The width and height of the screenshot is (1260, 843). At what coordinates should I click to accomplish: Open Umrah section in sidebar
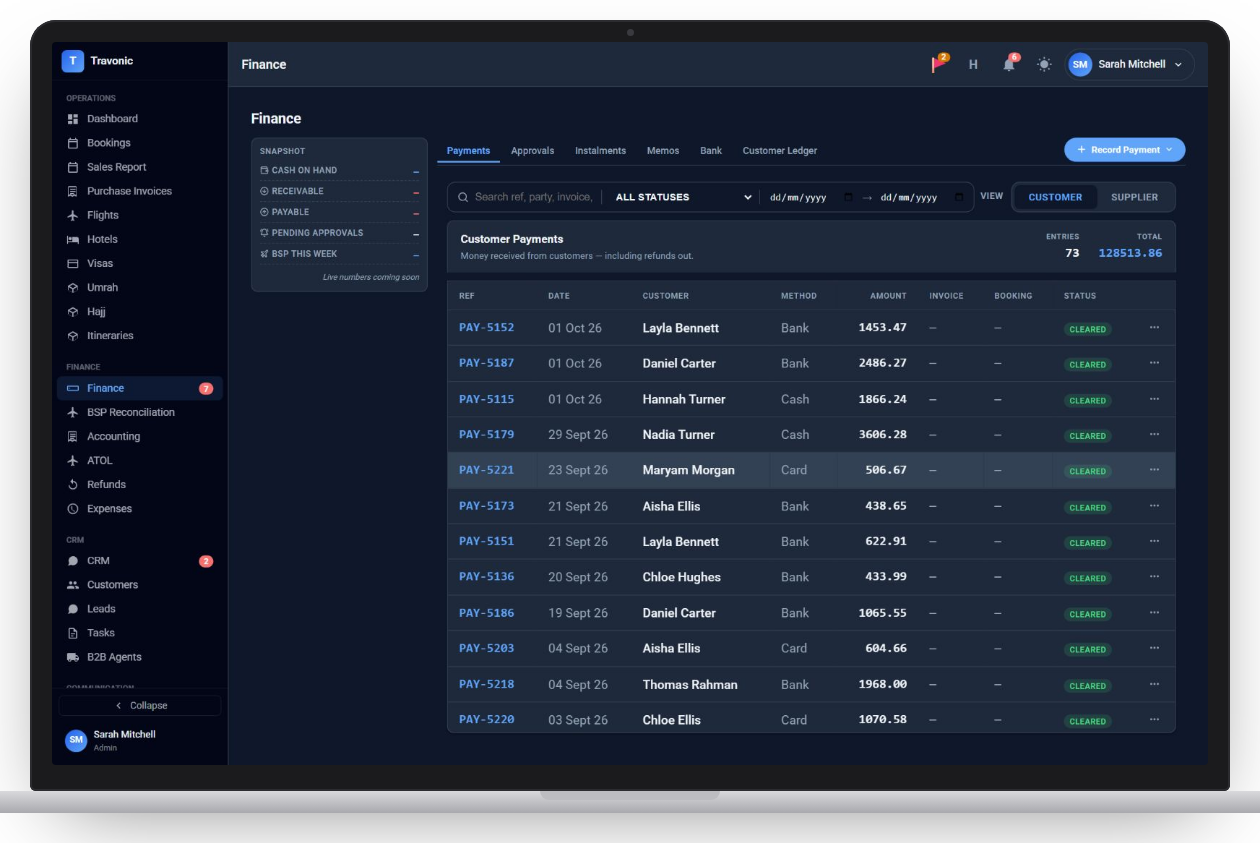[x=139, y=287]
